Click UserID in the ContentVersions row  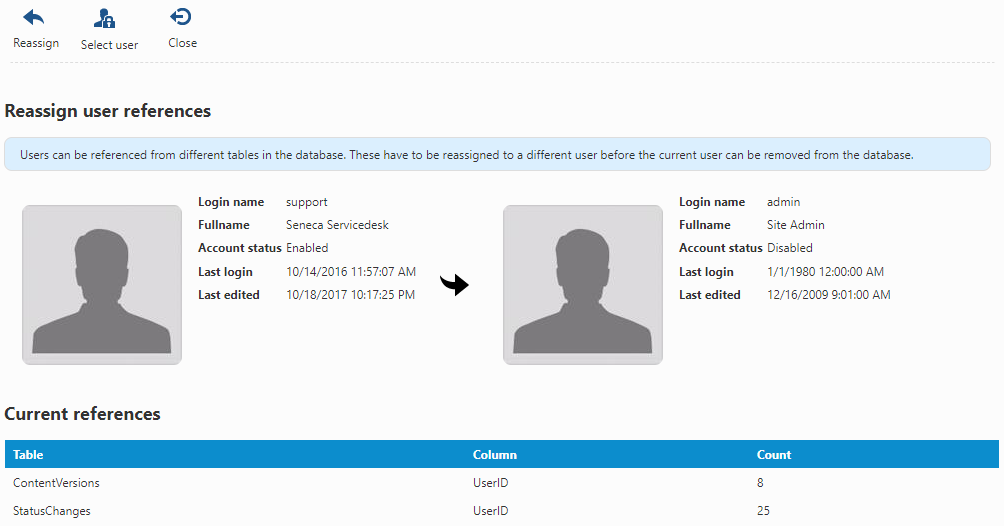pyautogui.click(x=490, y=482)
